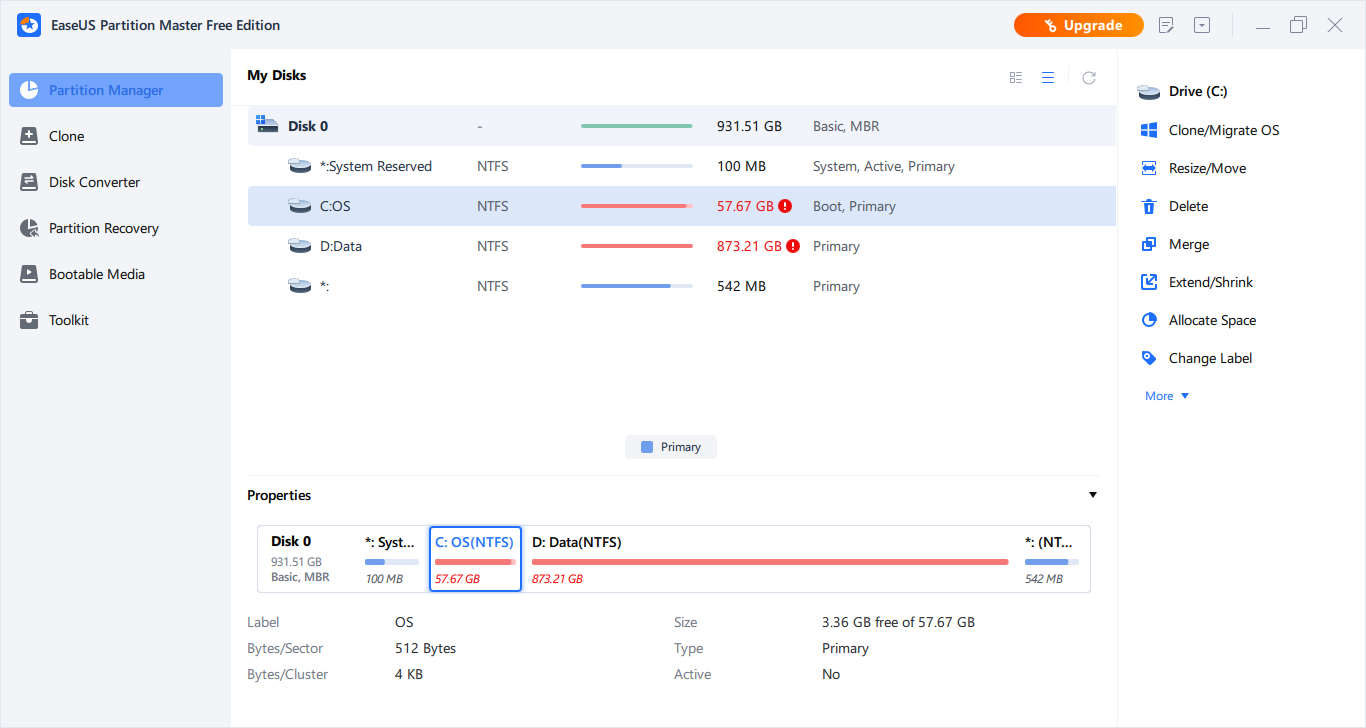Click the Extend/Shrink icon
Viewport: 1366px width, 728px height.
[1149, 282]
